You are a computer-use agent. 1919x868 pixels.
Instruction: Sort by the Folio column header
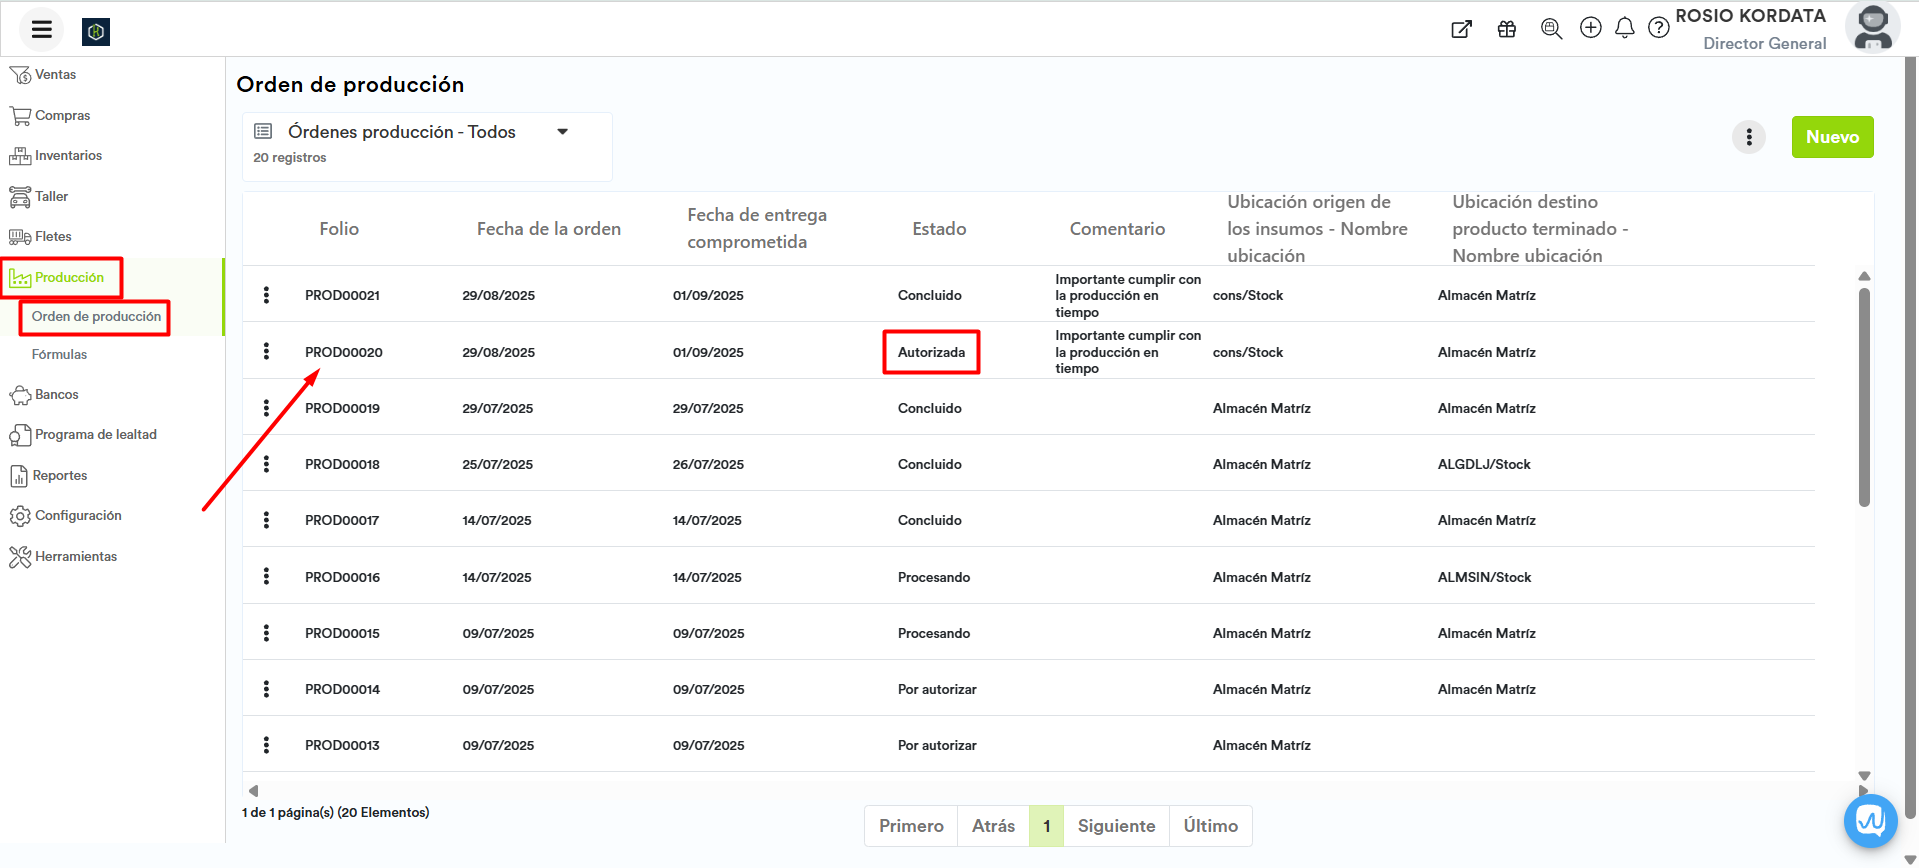(339, 229)
